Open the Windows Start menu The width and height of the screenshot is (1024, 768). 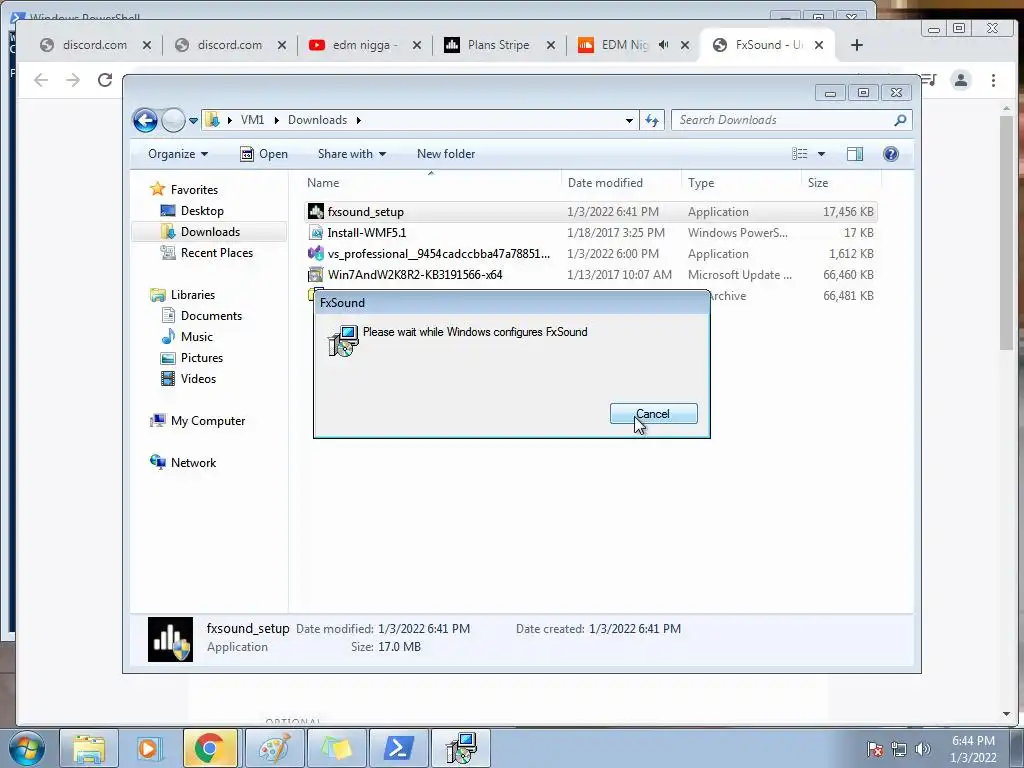click(x=27, y=748)
